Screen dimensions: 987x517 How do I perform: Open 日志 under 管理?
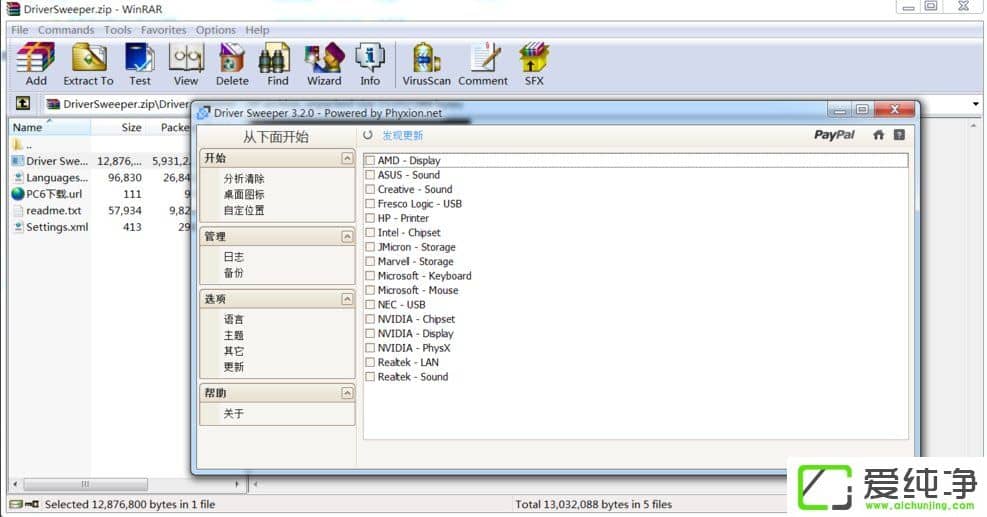point(234,257)
